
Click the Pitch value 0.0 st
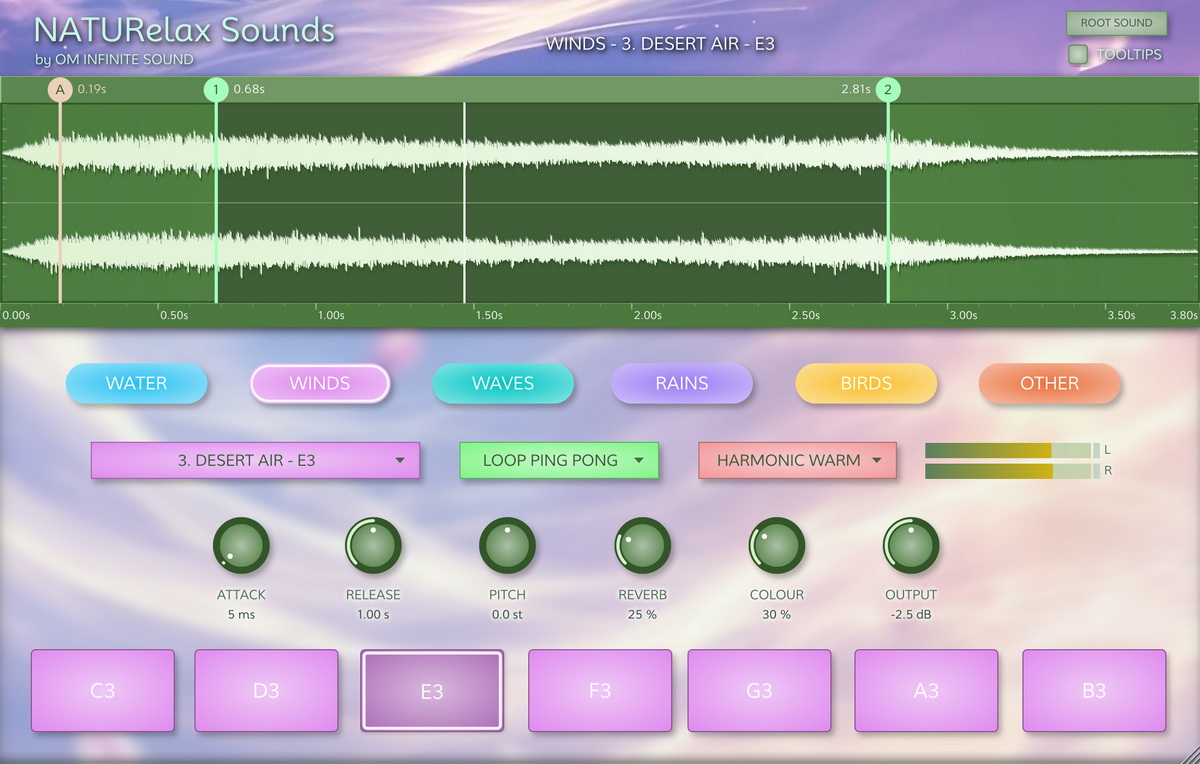pos(507,614)
